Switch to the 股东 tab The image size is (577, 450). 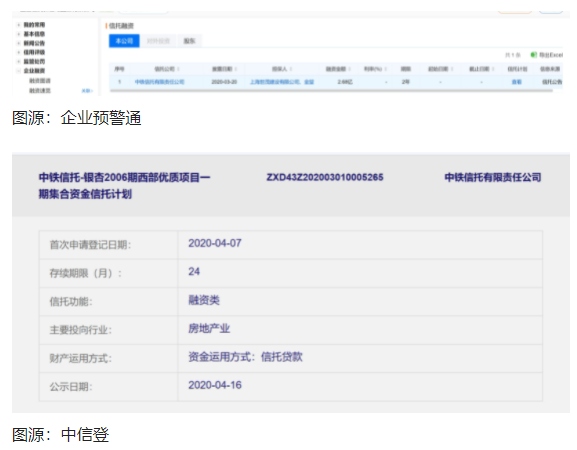[189, 41]
